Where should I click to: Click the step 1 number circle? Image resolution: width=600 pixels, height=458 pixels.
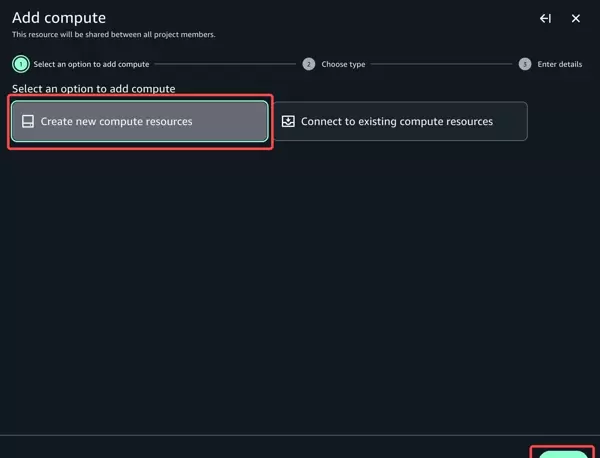pyautogui.click(x=20, y=64)
